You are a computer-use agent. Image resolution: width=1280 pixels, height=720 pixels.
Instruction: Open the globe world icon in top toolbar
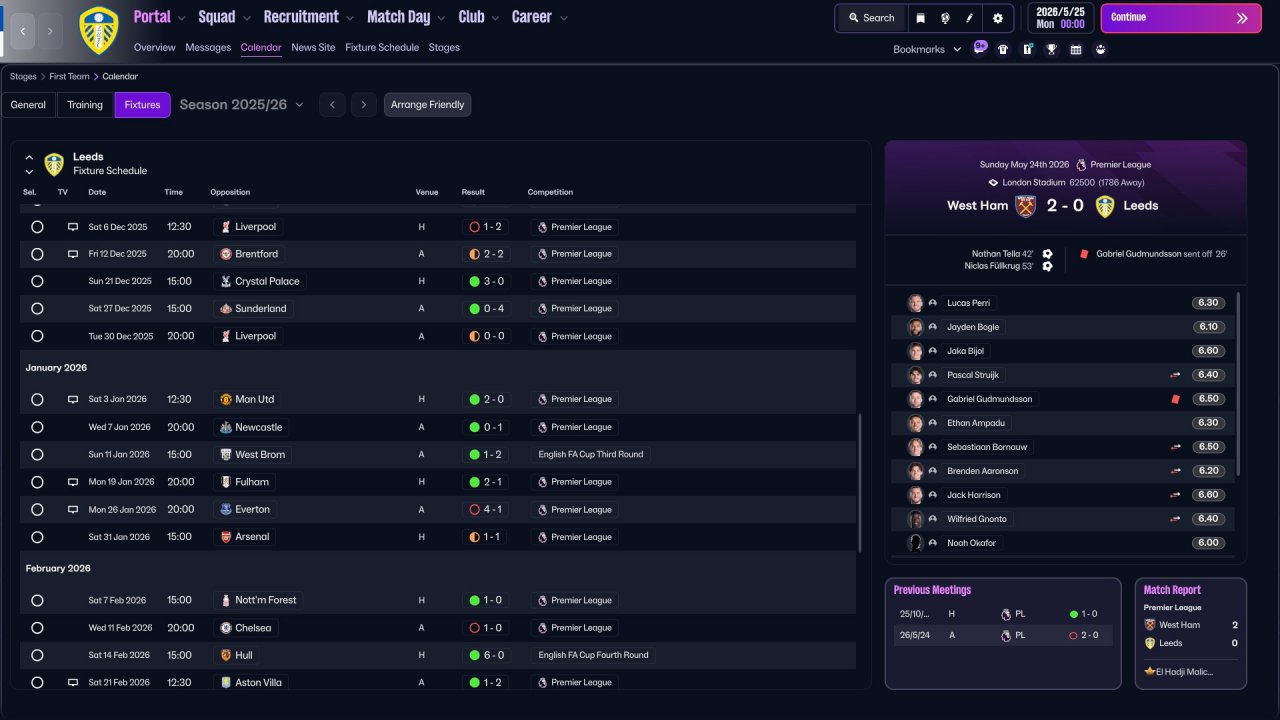coord(945,18)
